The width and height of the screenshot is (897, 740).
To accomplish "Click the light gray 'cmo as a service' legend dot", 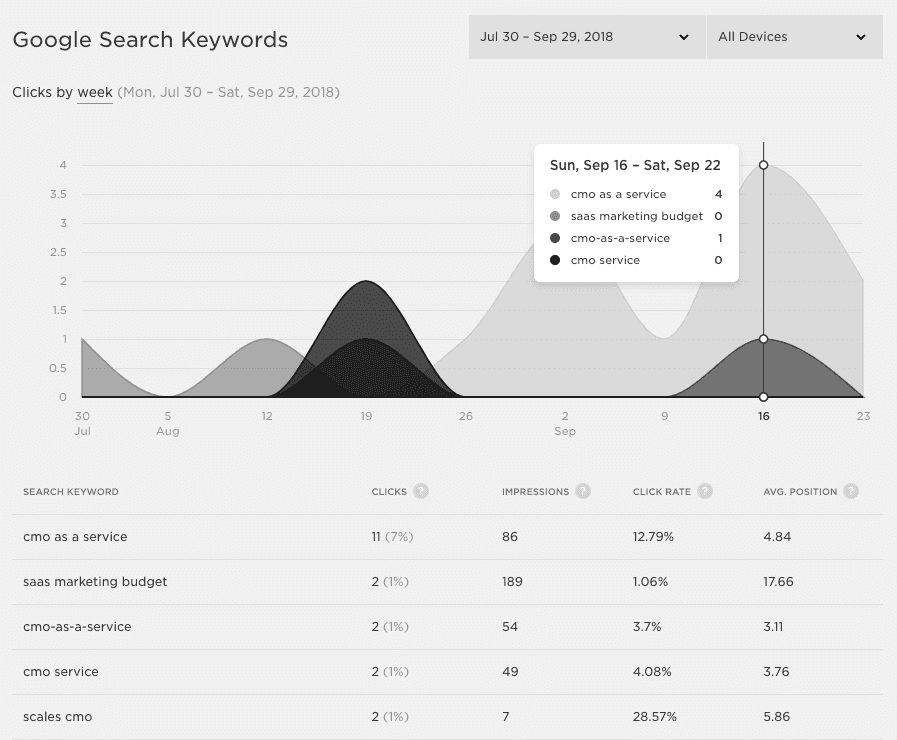I will (555, 195).
